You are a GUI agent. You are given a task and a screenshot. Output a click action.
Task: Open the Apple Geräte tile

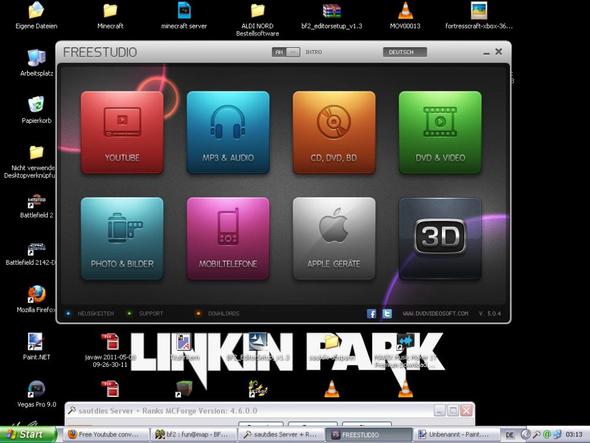pyautogui.click(x=334, y=239)
